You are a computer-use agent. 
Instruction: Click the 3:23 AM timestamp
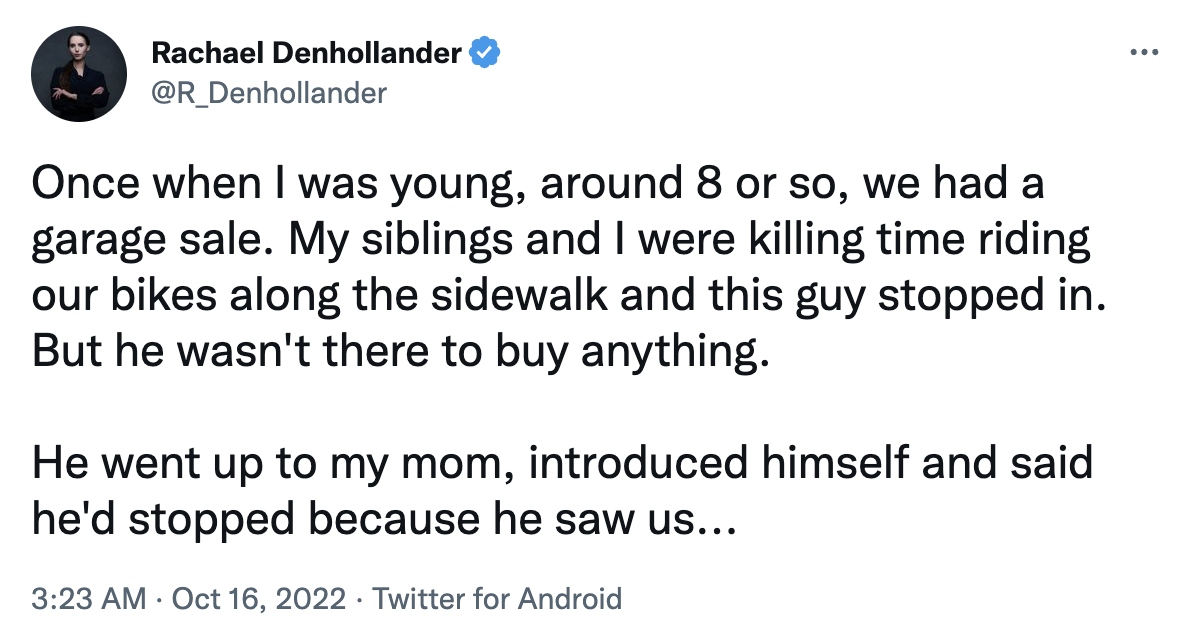(88, 599)
